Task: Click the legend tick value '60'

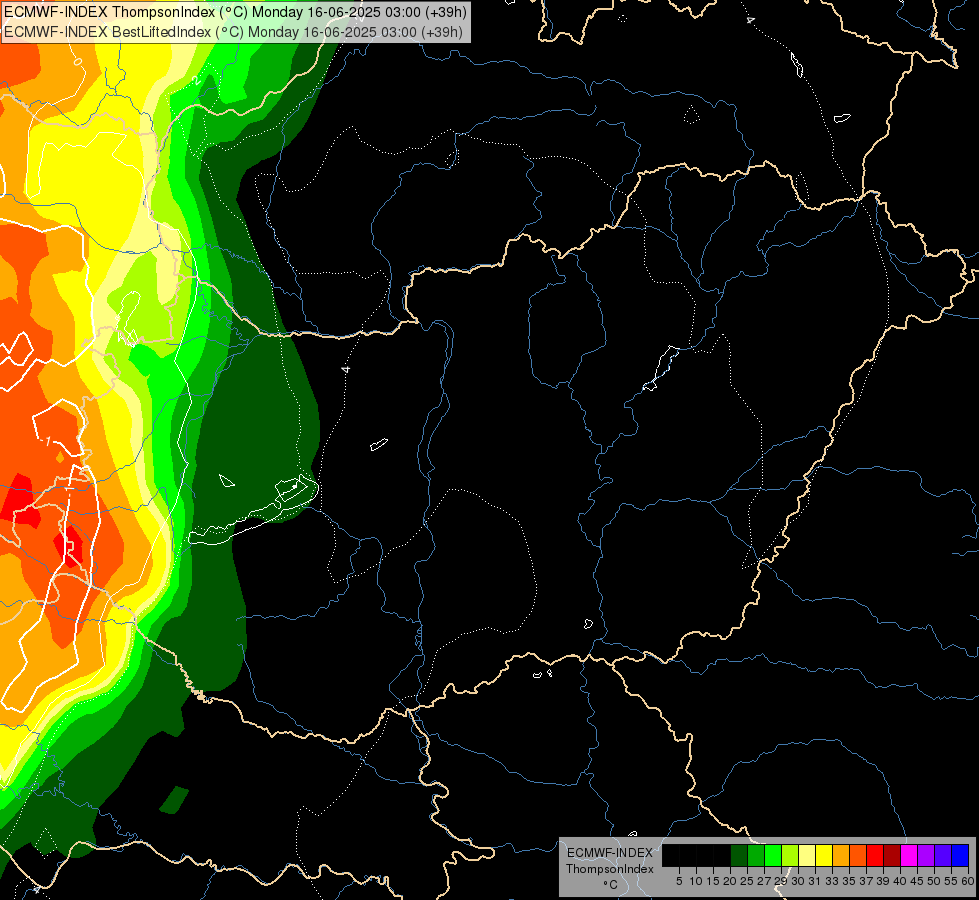Action: [968, 881]
